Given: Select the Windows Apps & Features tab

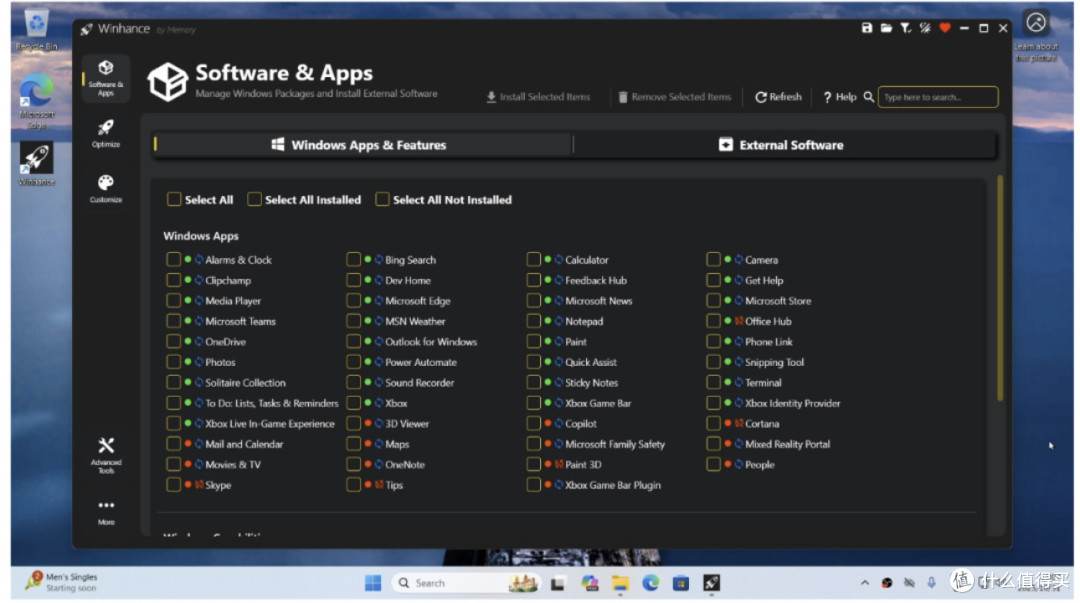Looking at the screenshot, I should [360, 145].
